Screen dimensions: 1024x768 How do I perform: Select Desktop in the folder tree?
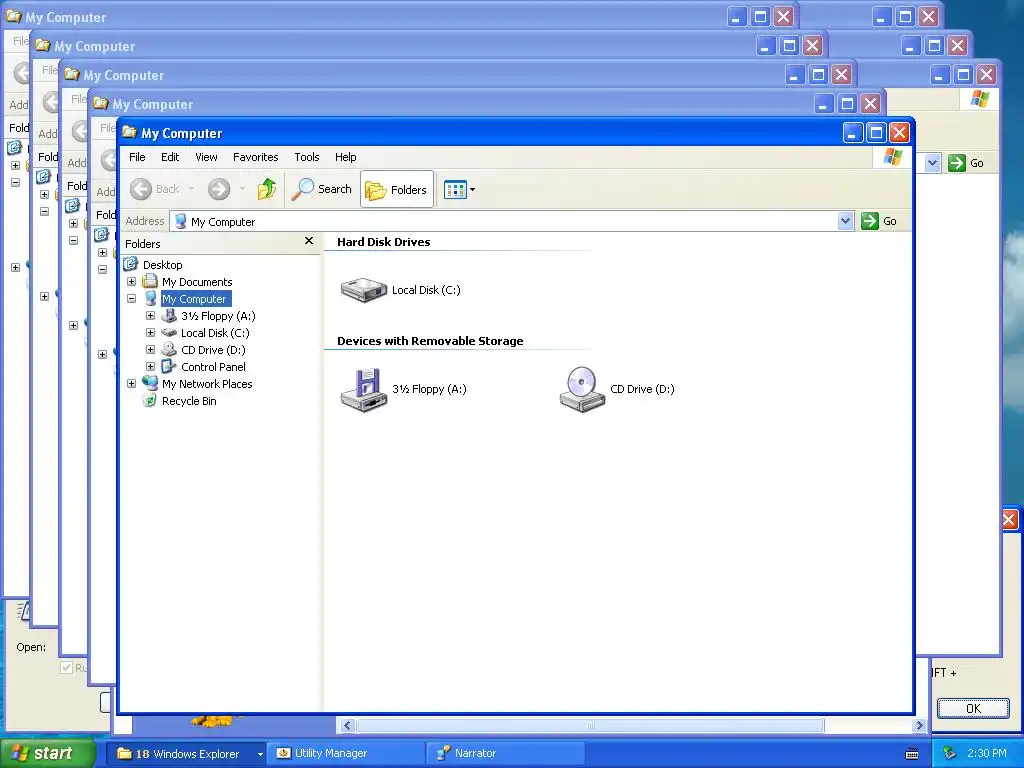pos(163,264)
